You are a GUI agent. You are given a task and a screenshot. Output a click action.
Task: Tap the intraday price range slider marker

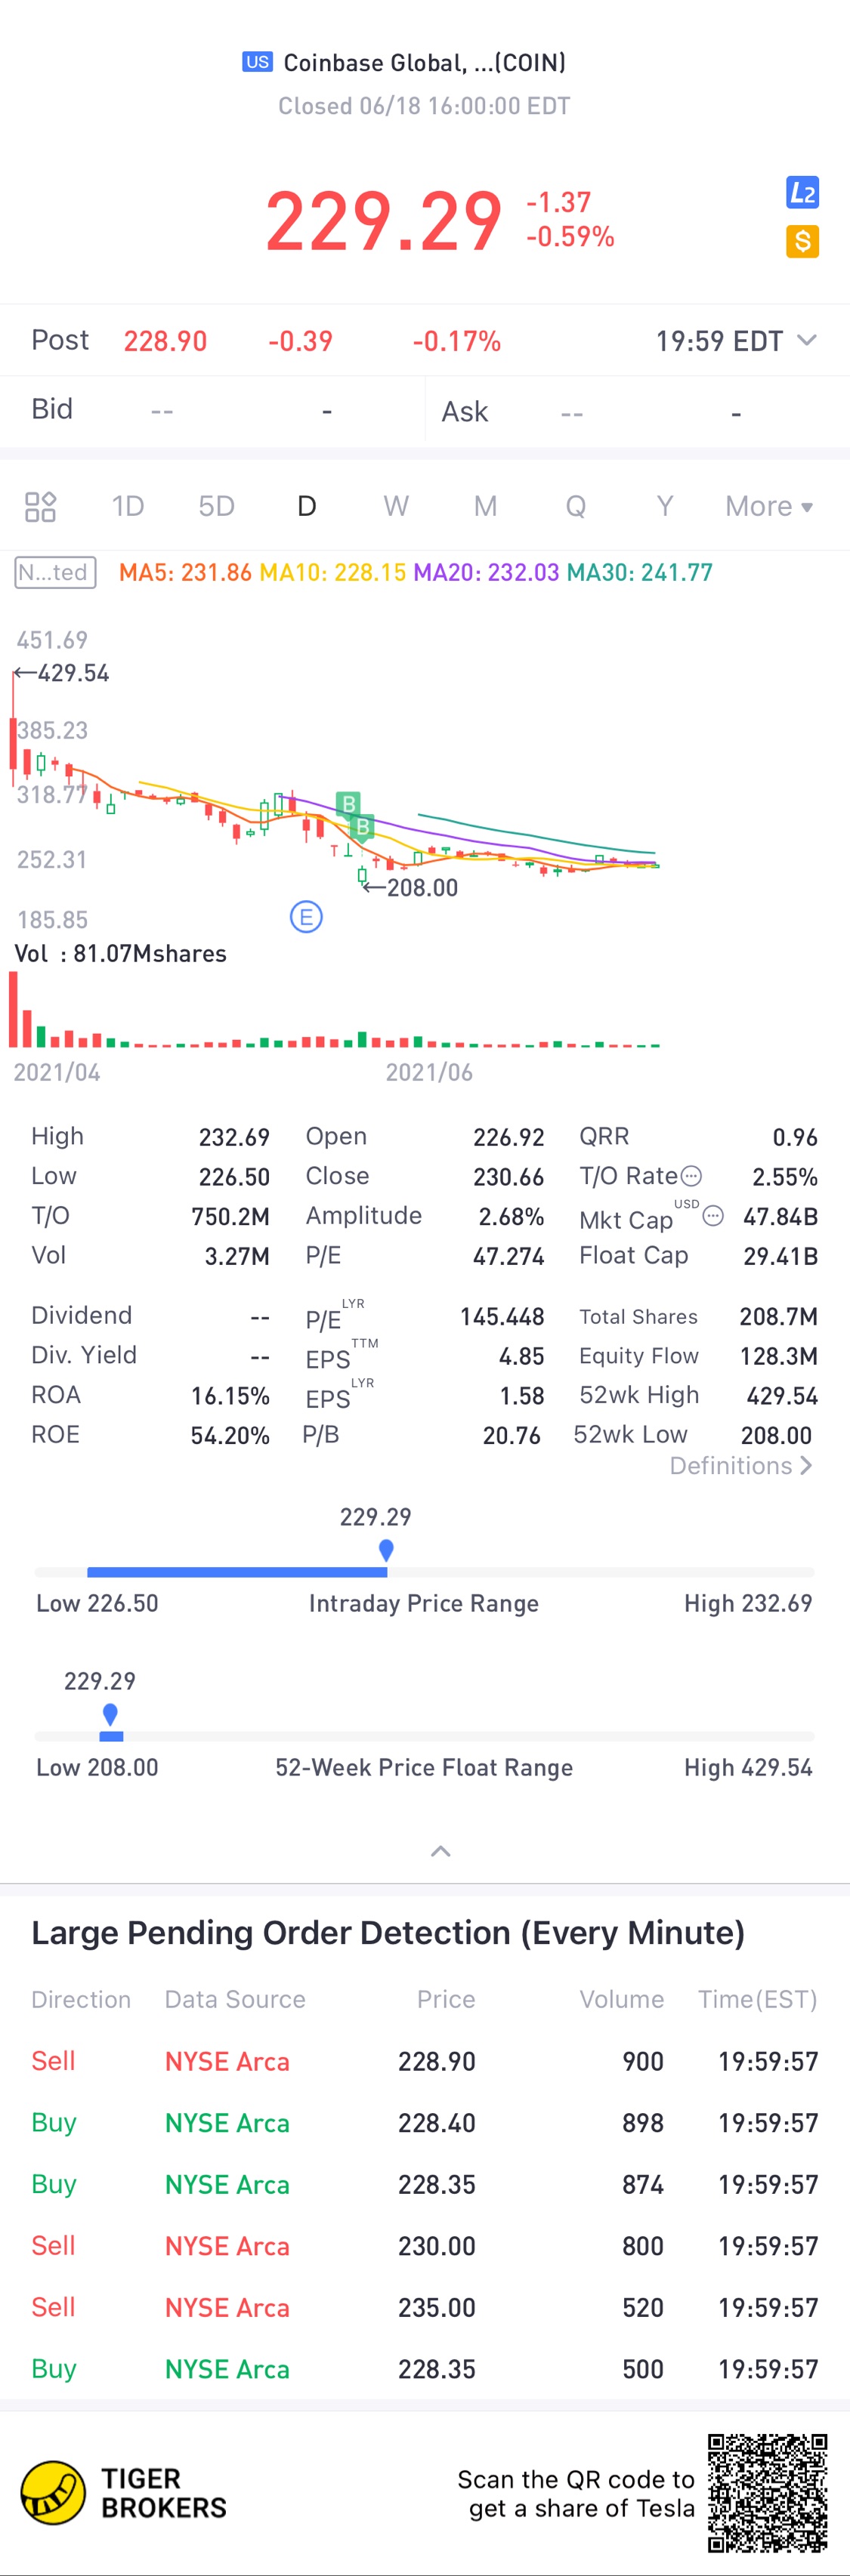[x=386, y=1550]
